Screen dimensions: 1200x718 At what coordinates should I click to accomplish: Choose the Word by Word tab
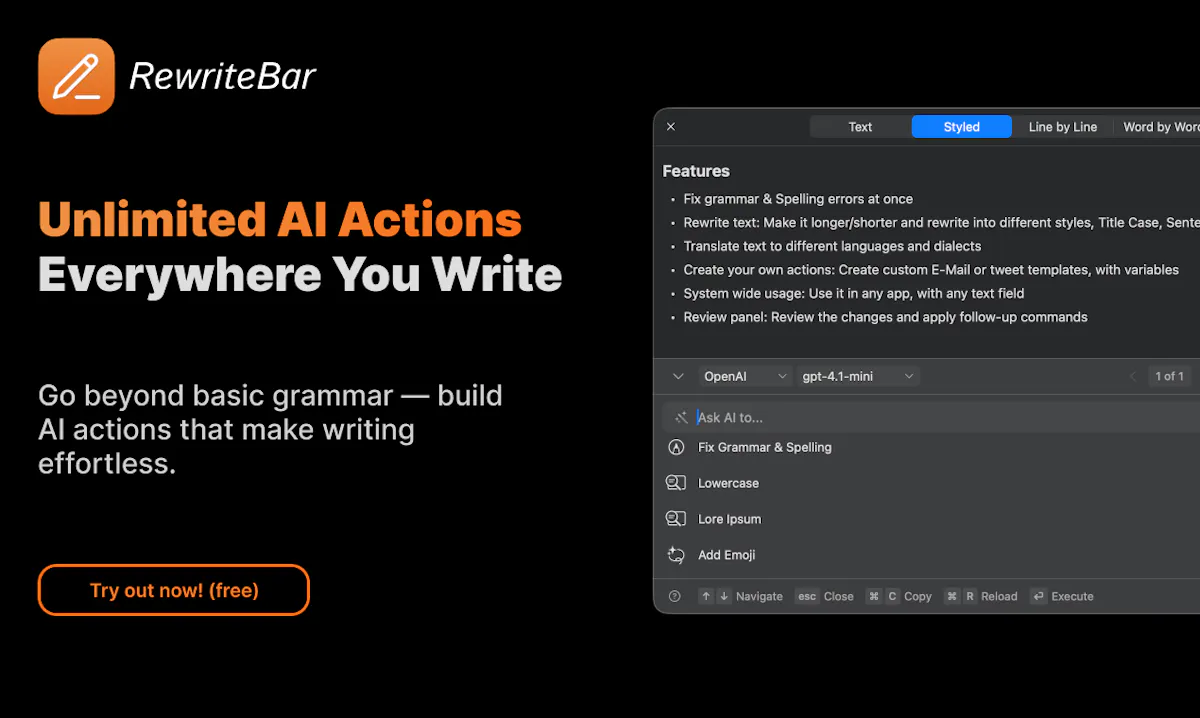tap(1159, 127)
